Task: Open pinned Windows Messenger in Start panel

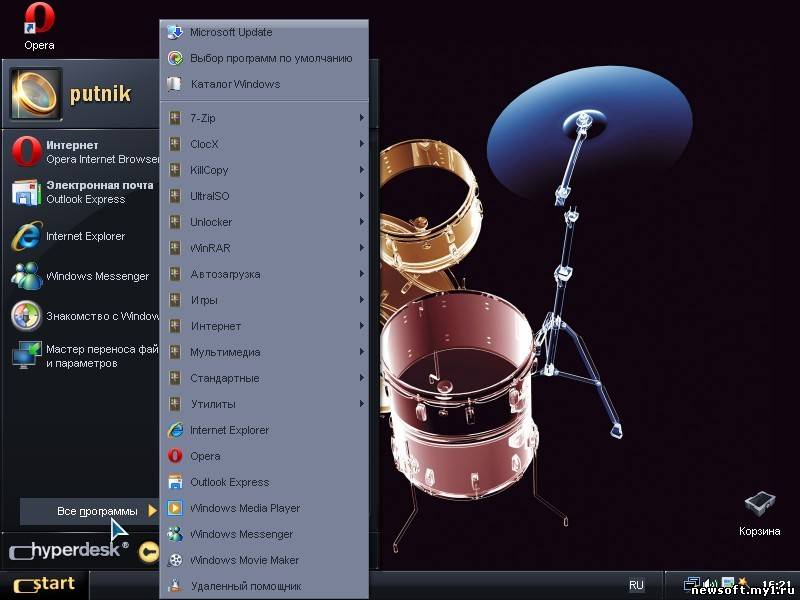Action: pyautogui.click(x=27, y=276)
